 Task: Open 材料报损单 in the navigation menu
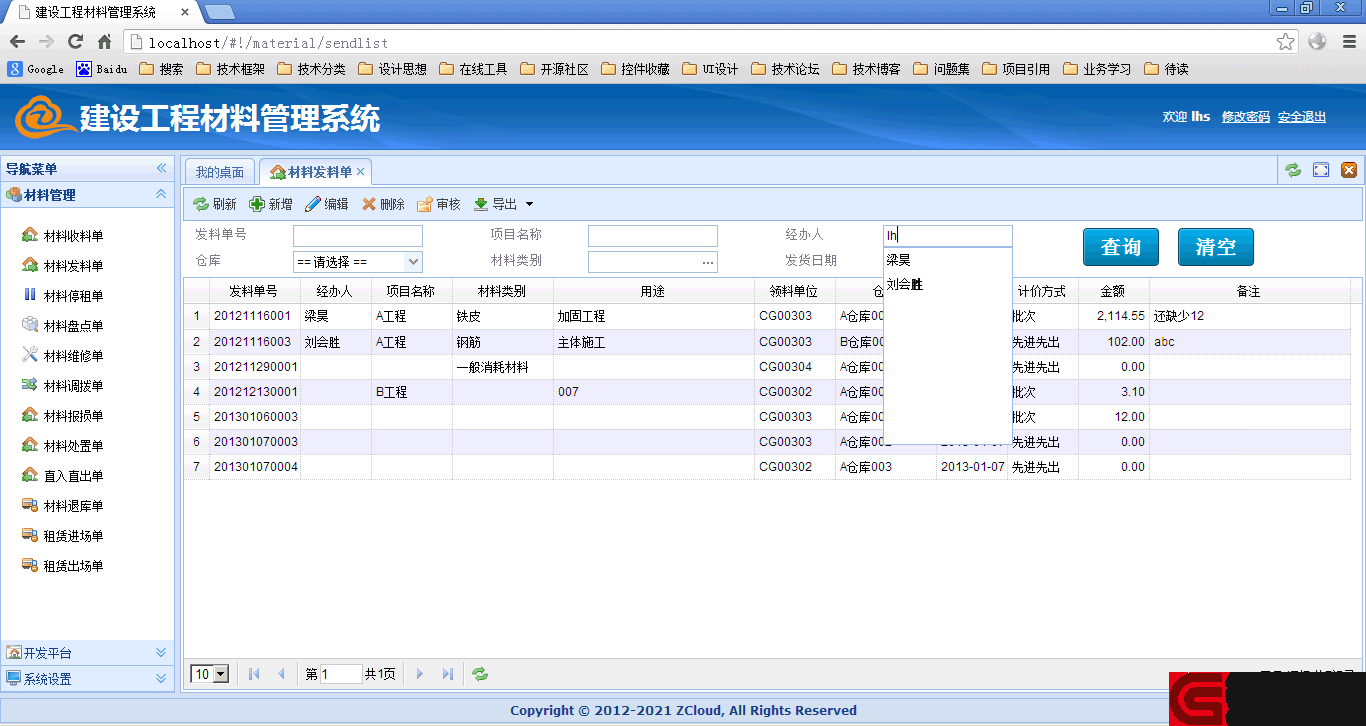click(62, 416)
